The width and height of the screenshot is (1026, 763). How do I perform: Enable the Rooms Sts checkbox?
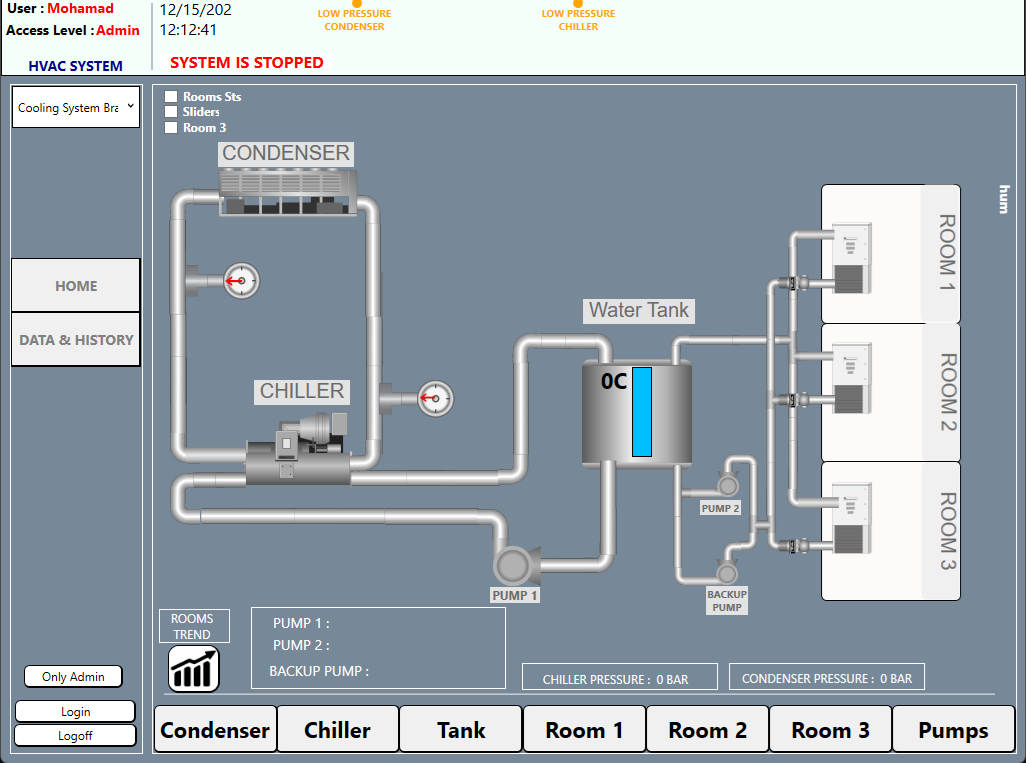click(x=171, y=97)
